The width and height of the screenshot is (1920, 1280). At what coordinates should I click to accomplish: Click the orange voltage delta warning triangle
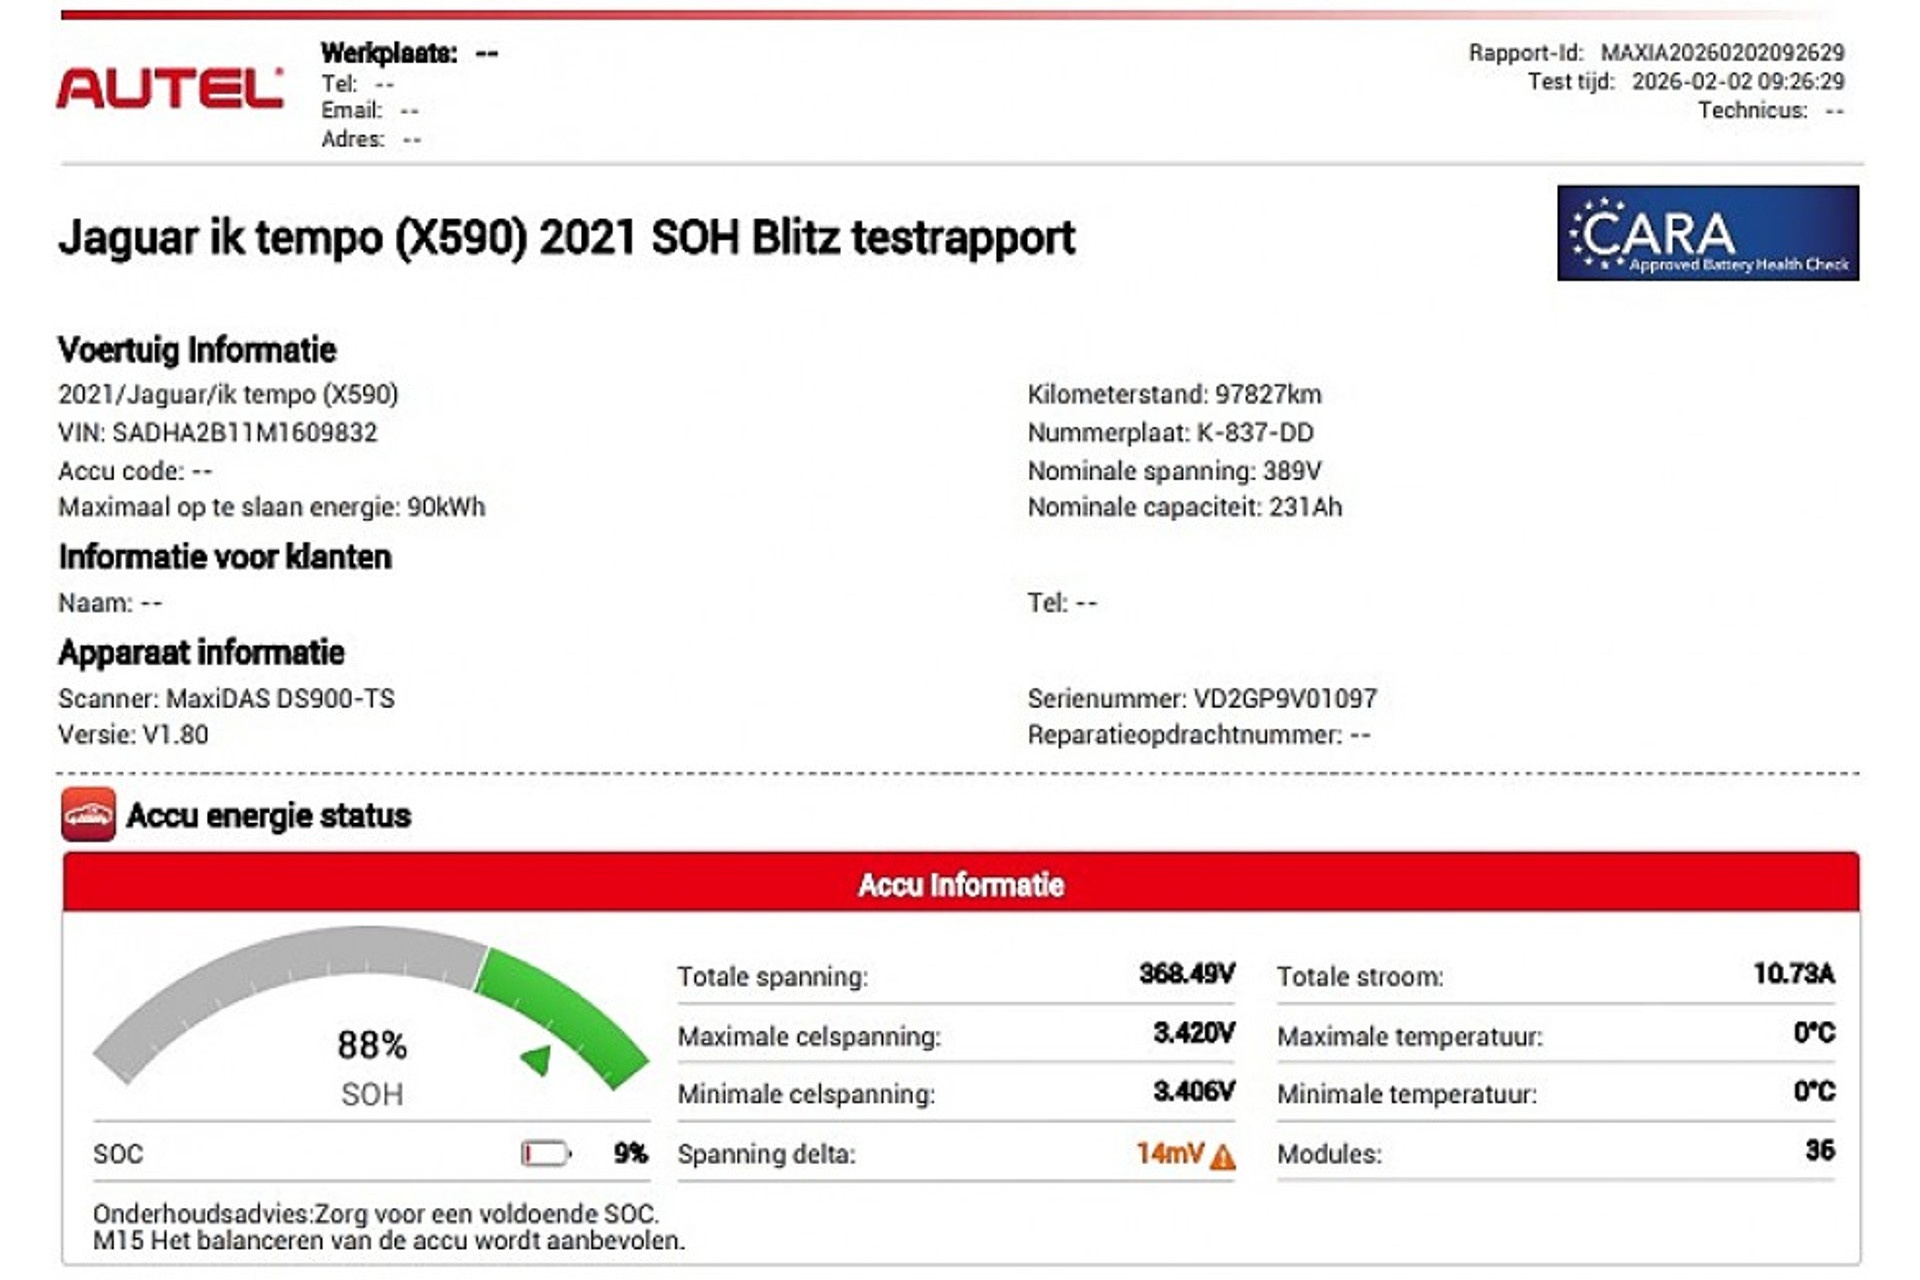pyautogui.click(x=1222, y=1157)
